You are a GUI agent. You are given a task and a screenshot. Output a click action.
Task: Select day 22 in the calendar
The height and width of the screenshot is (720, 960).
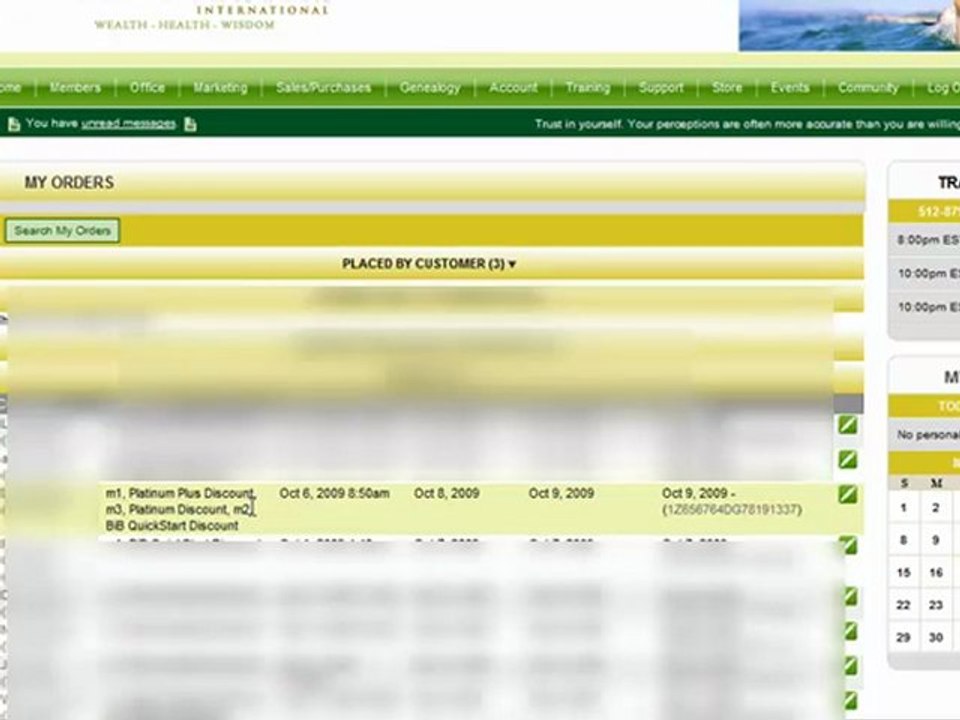point(904,605)
